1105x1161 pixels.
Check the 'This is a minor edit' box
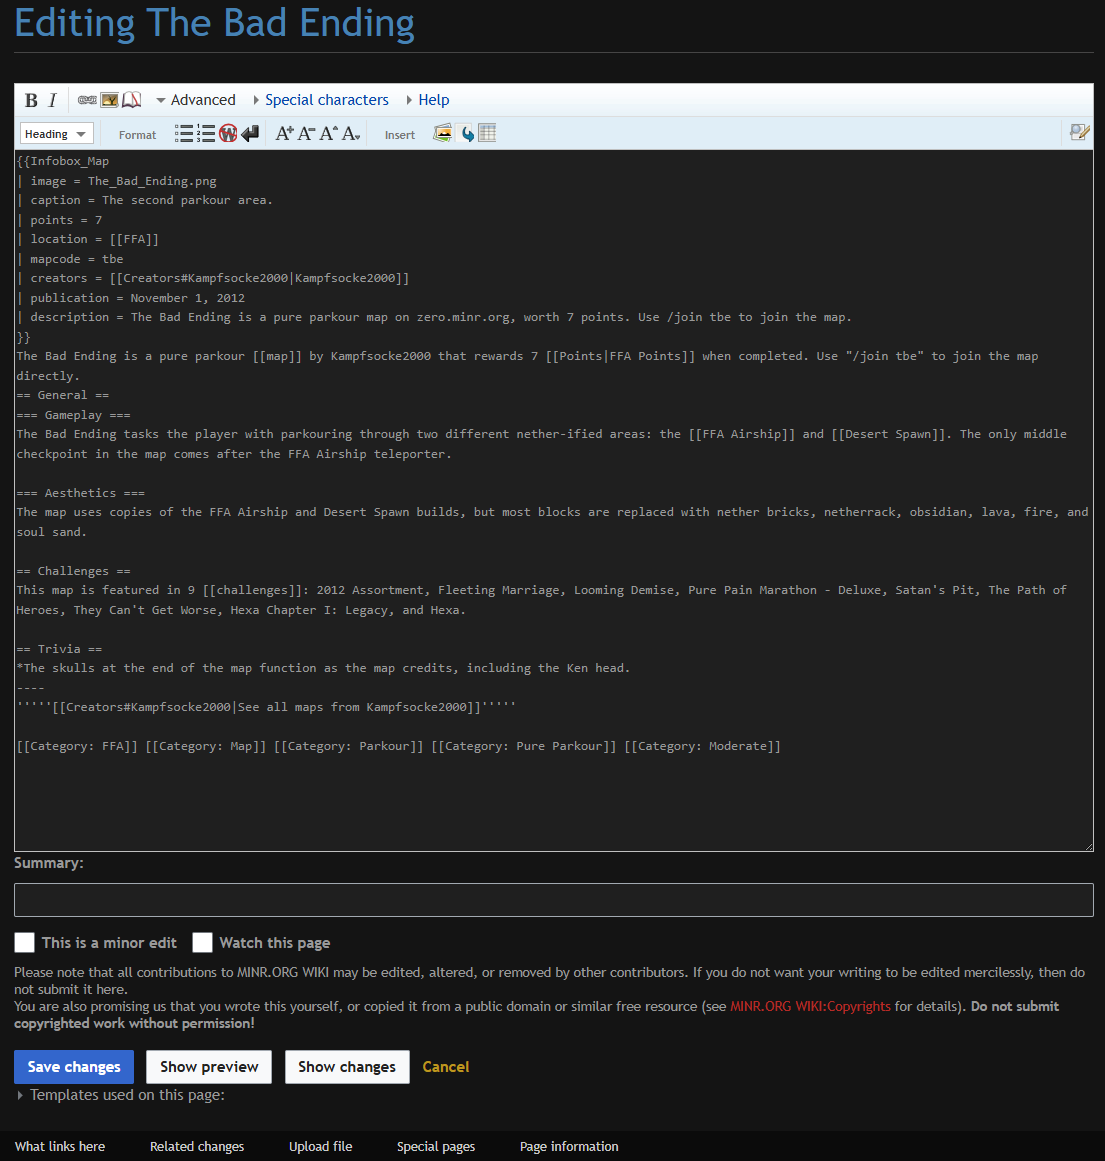click(25, 943)
